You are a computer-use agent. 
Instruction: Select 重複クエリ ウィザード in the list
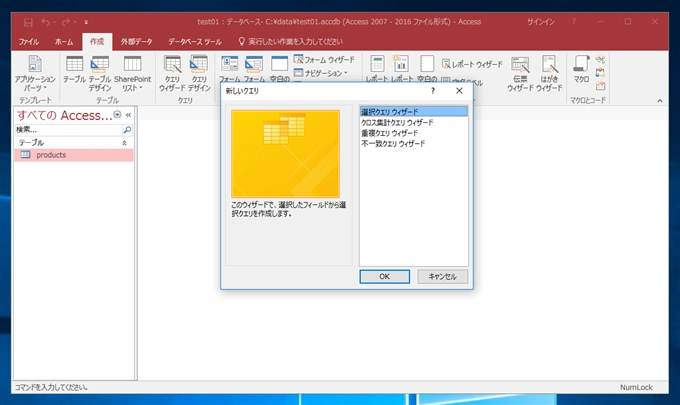[414, 133]
